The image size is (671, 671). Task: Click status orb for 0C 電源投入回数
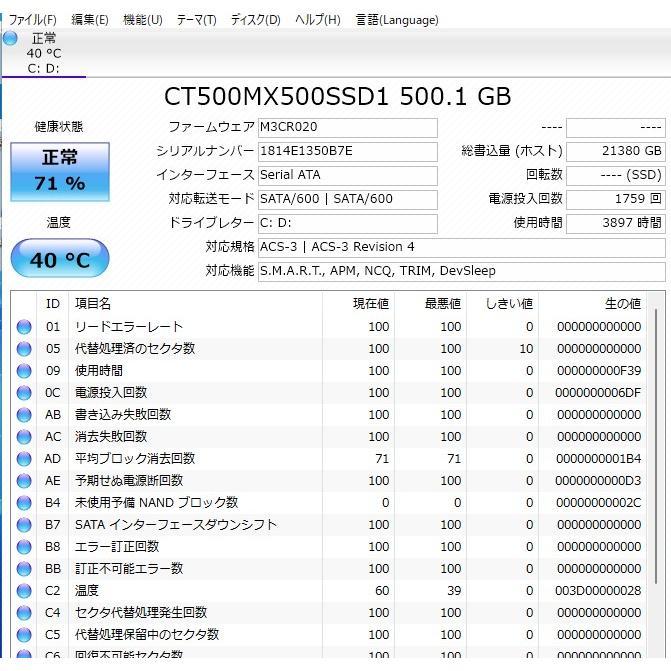pyautogui.click(x=24, y=393)
